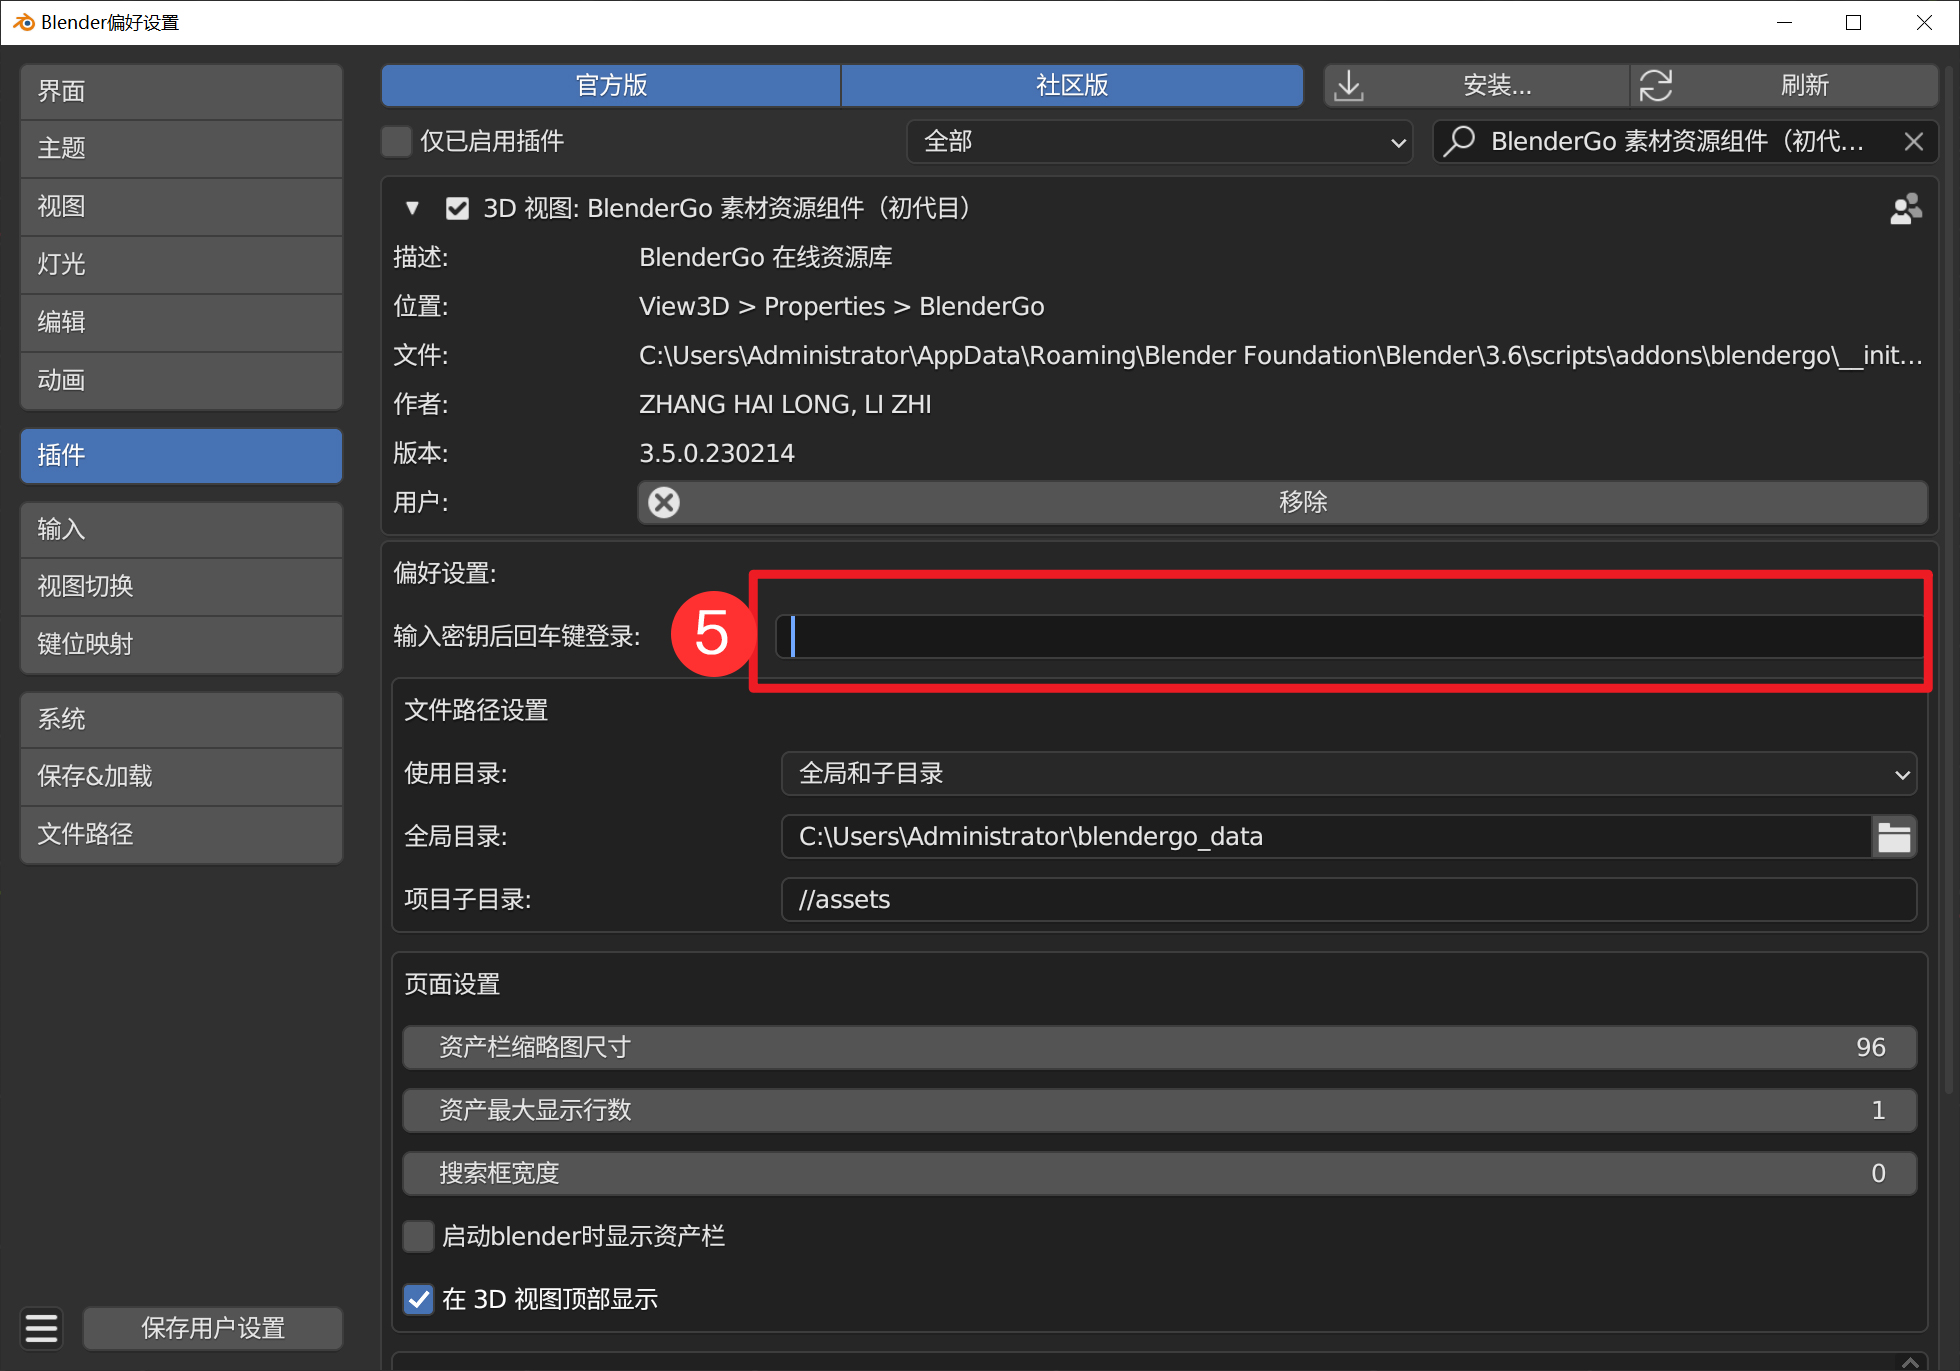Toggle the 社区版 community filter button

1072,86
